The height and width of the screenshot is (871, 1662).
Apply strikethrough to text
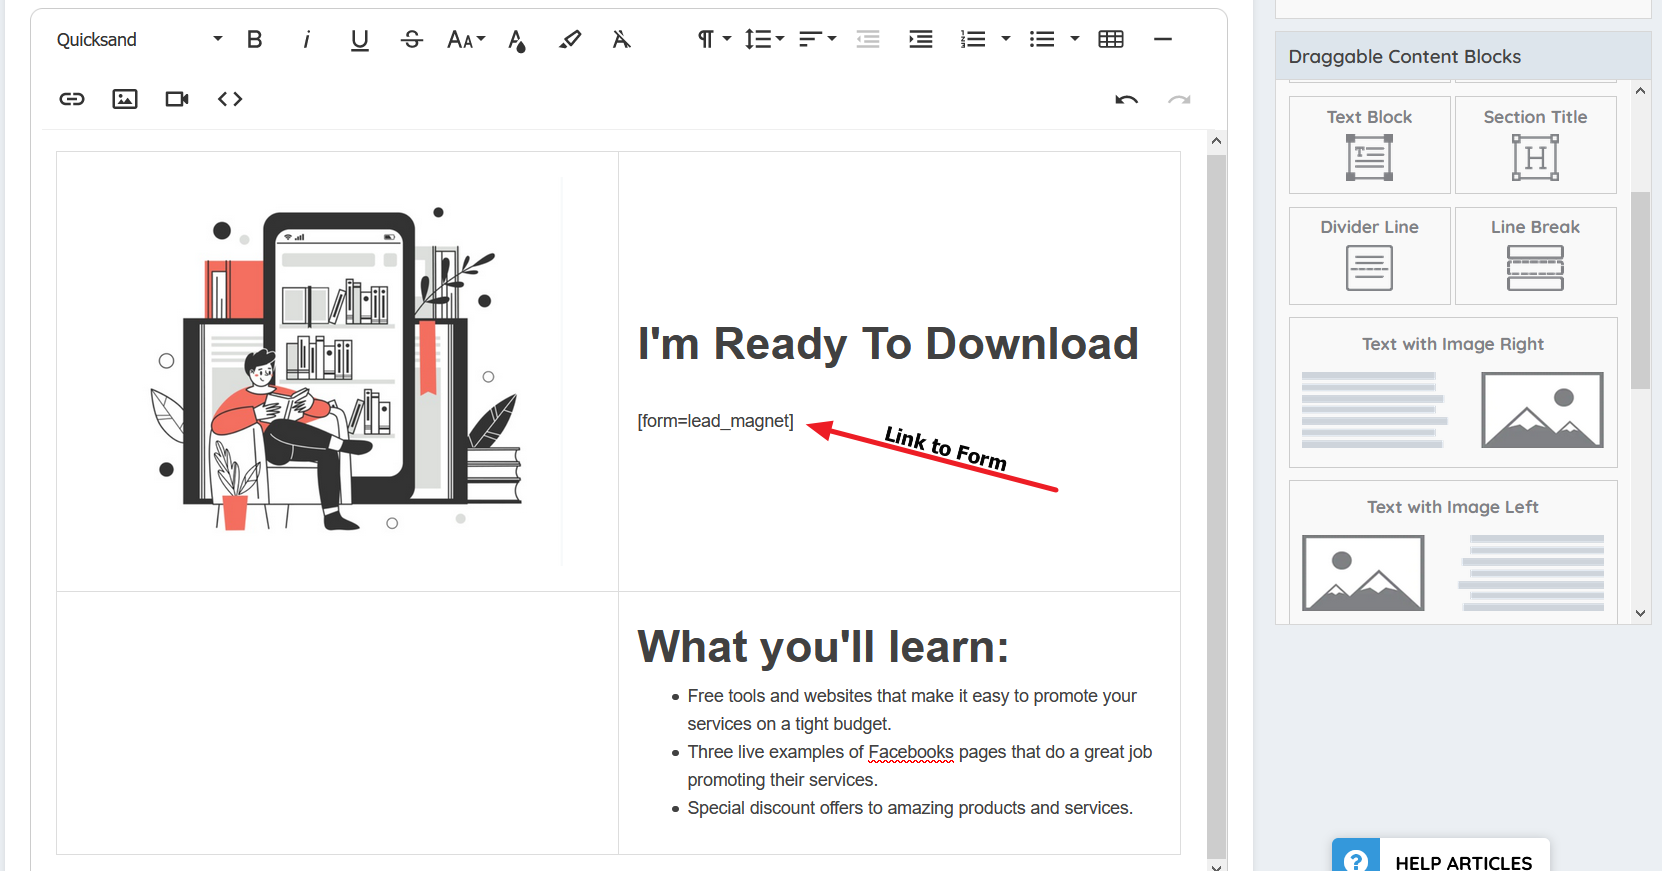[x=412, y=40]
